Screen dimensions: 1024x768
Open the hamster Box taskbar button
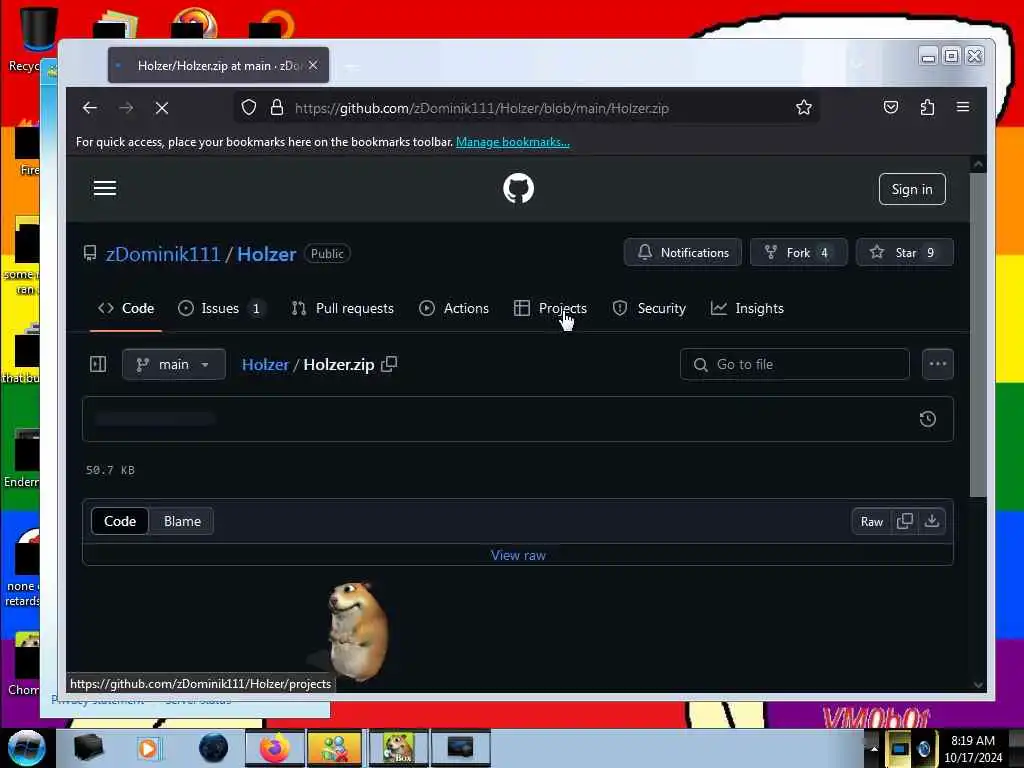pyautogui.click(x=398, y=748)
